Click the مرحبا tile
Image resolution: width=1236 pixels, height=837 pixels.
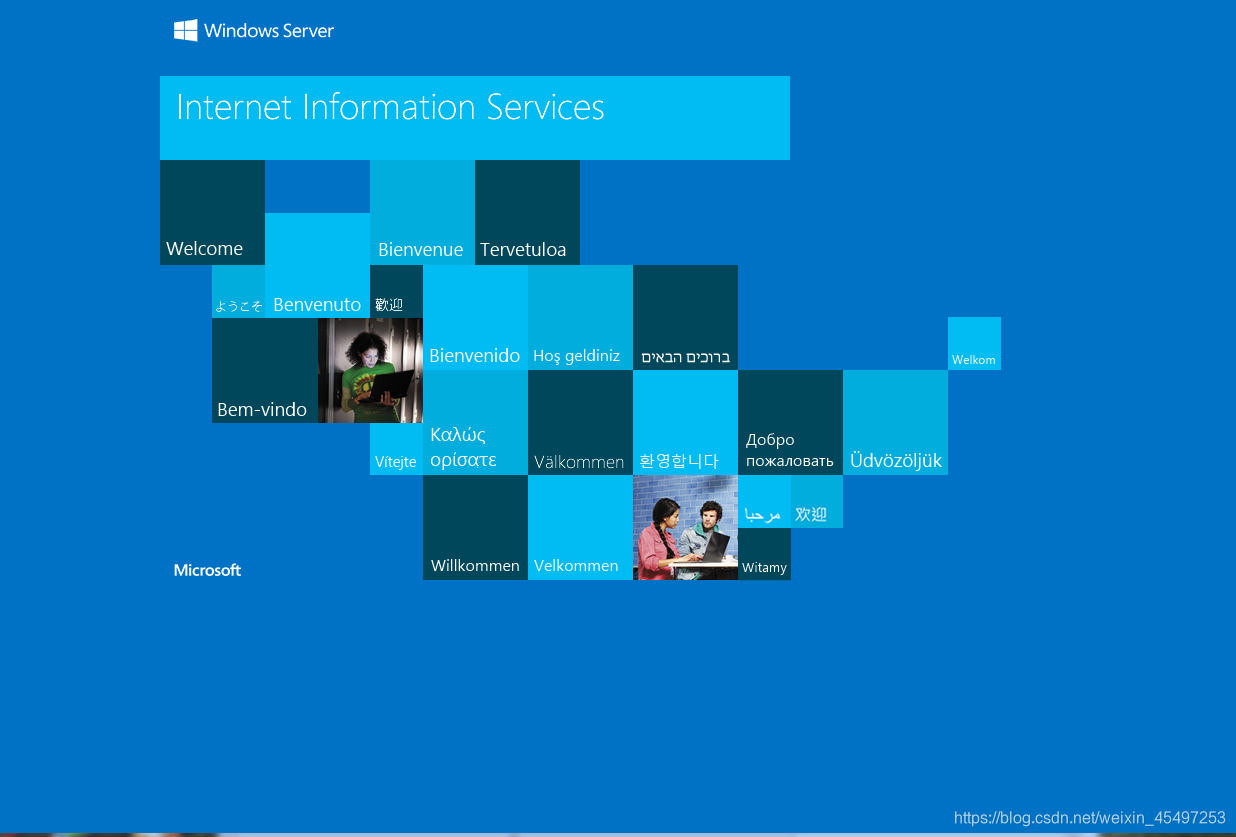[x=764, y=501]
